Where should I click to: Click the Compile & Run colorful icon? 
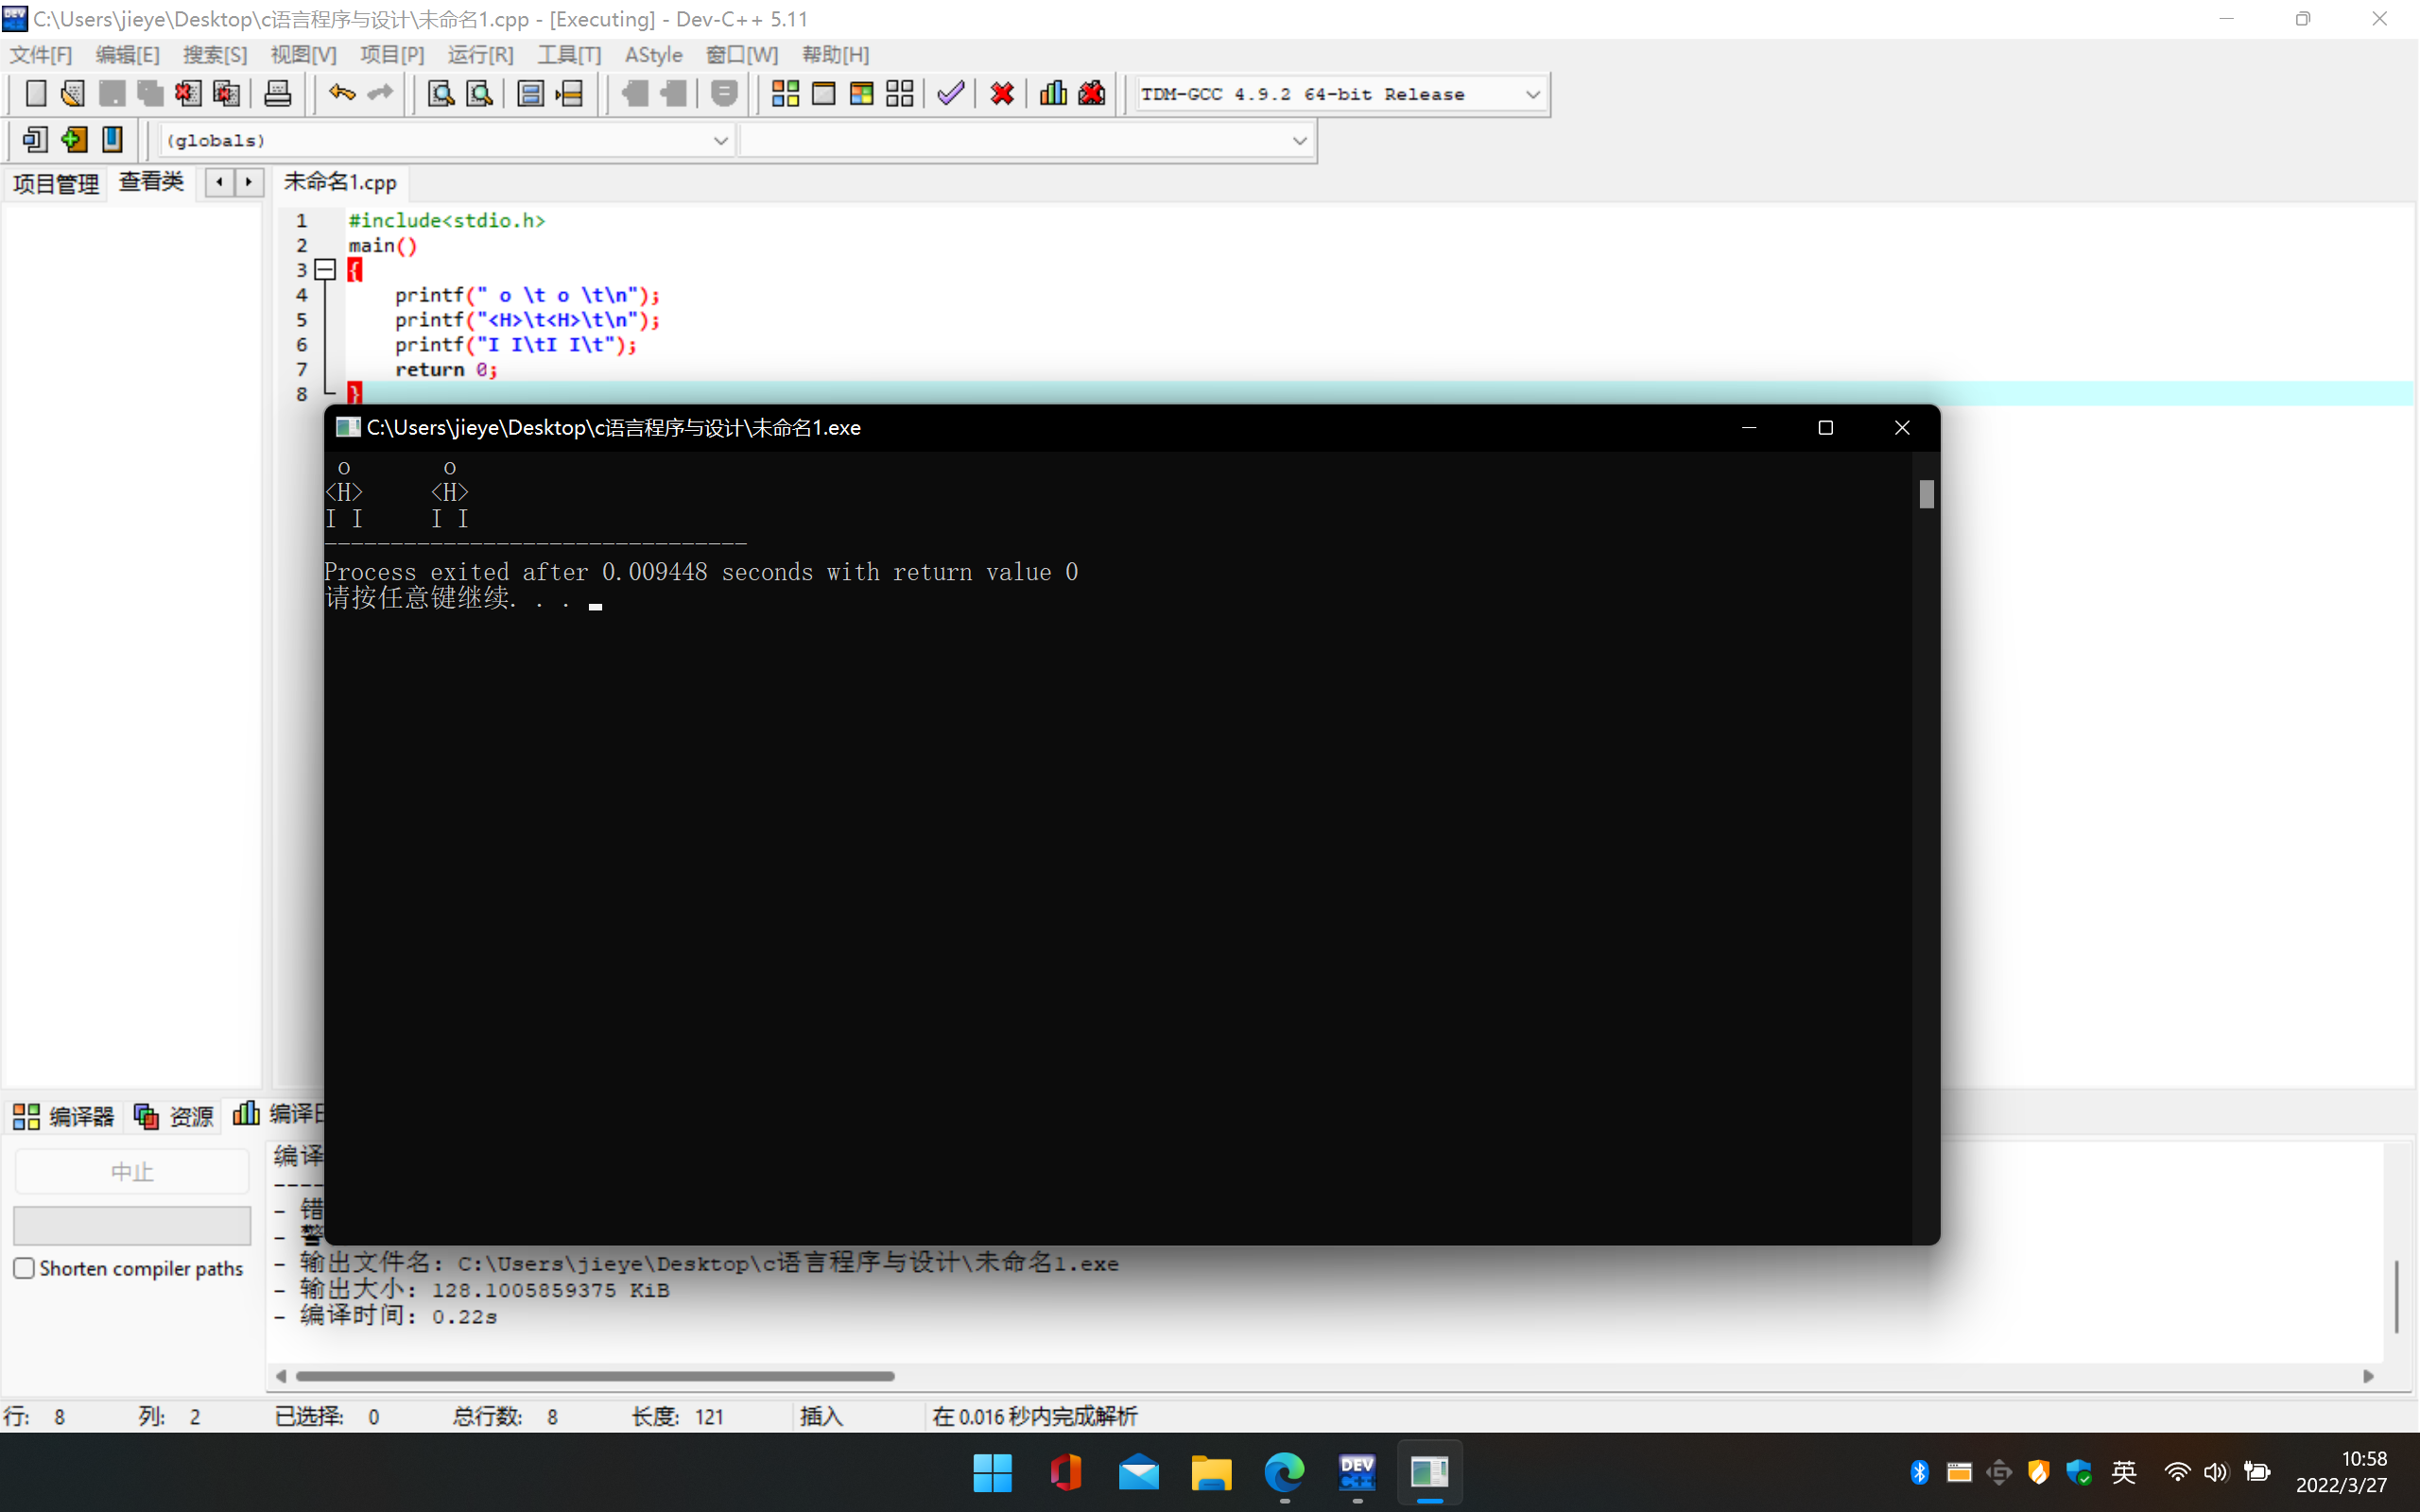(x=861, y=94)
